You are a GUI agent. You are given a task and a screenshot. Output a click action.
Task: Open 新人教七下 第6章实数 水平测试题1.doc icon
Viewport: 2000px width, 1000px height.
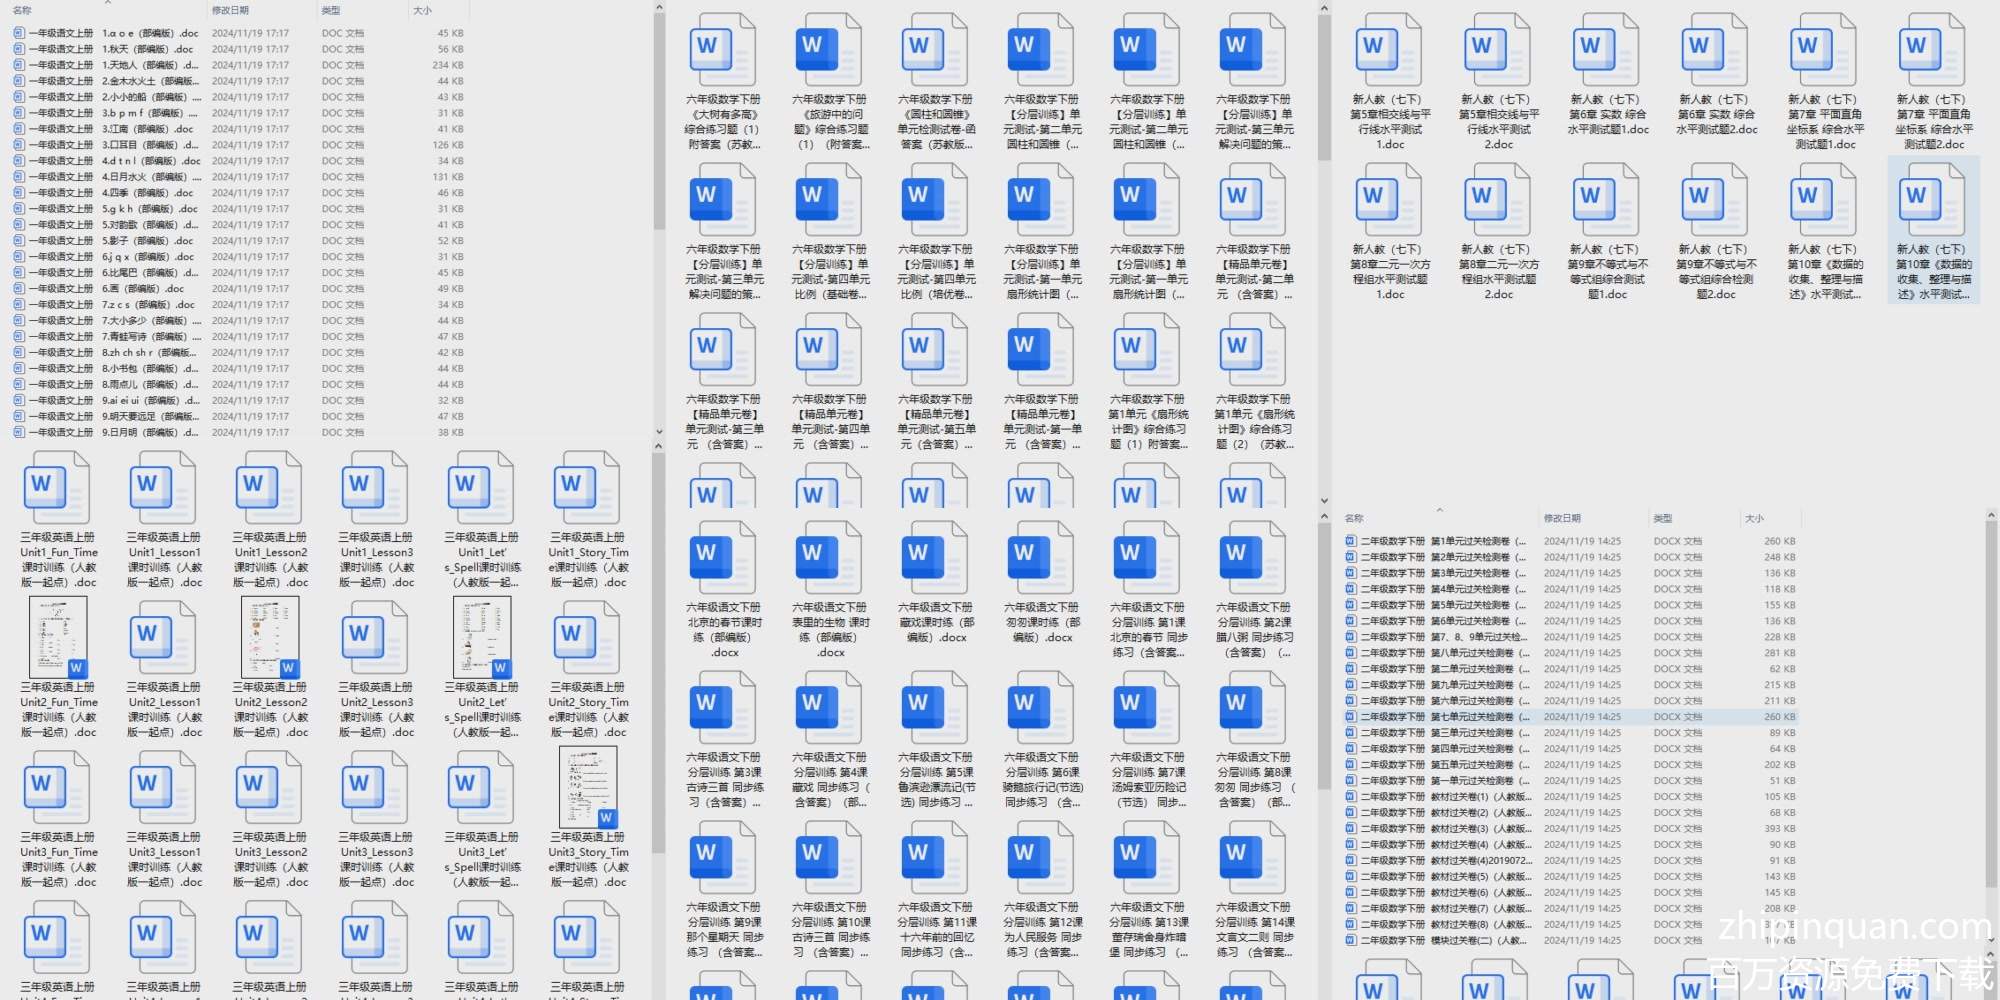[x=1606, y=50]
